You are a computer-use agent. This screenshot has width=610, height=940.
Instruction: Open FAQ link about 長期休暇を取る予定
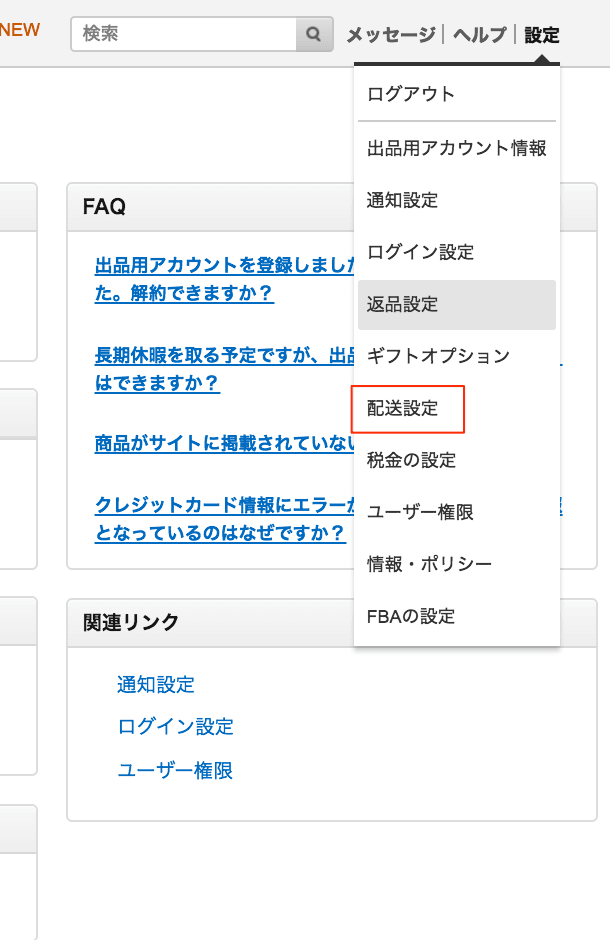pyautogui.click(x=220, y=369)
